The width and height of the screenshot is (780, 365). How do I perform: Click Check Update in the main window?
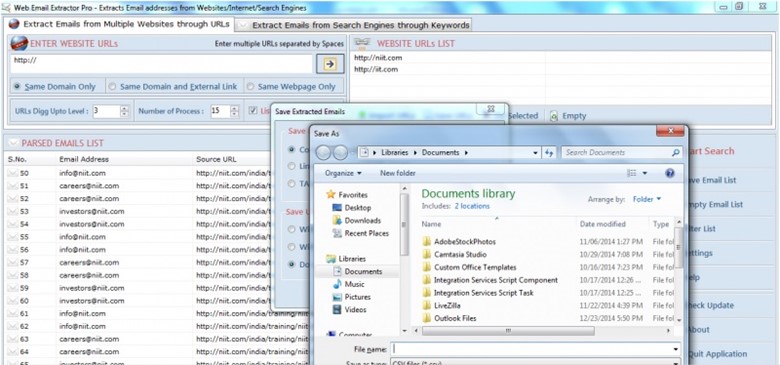point(710,305)
